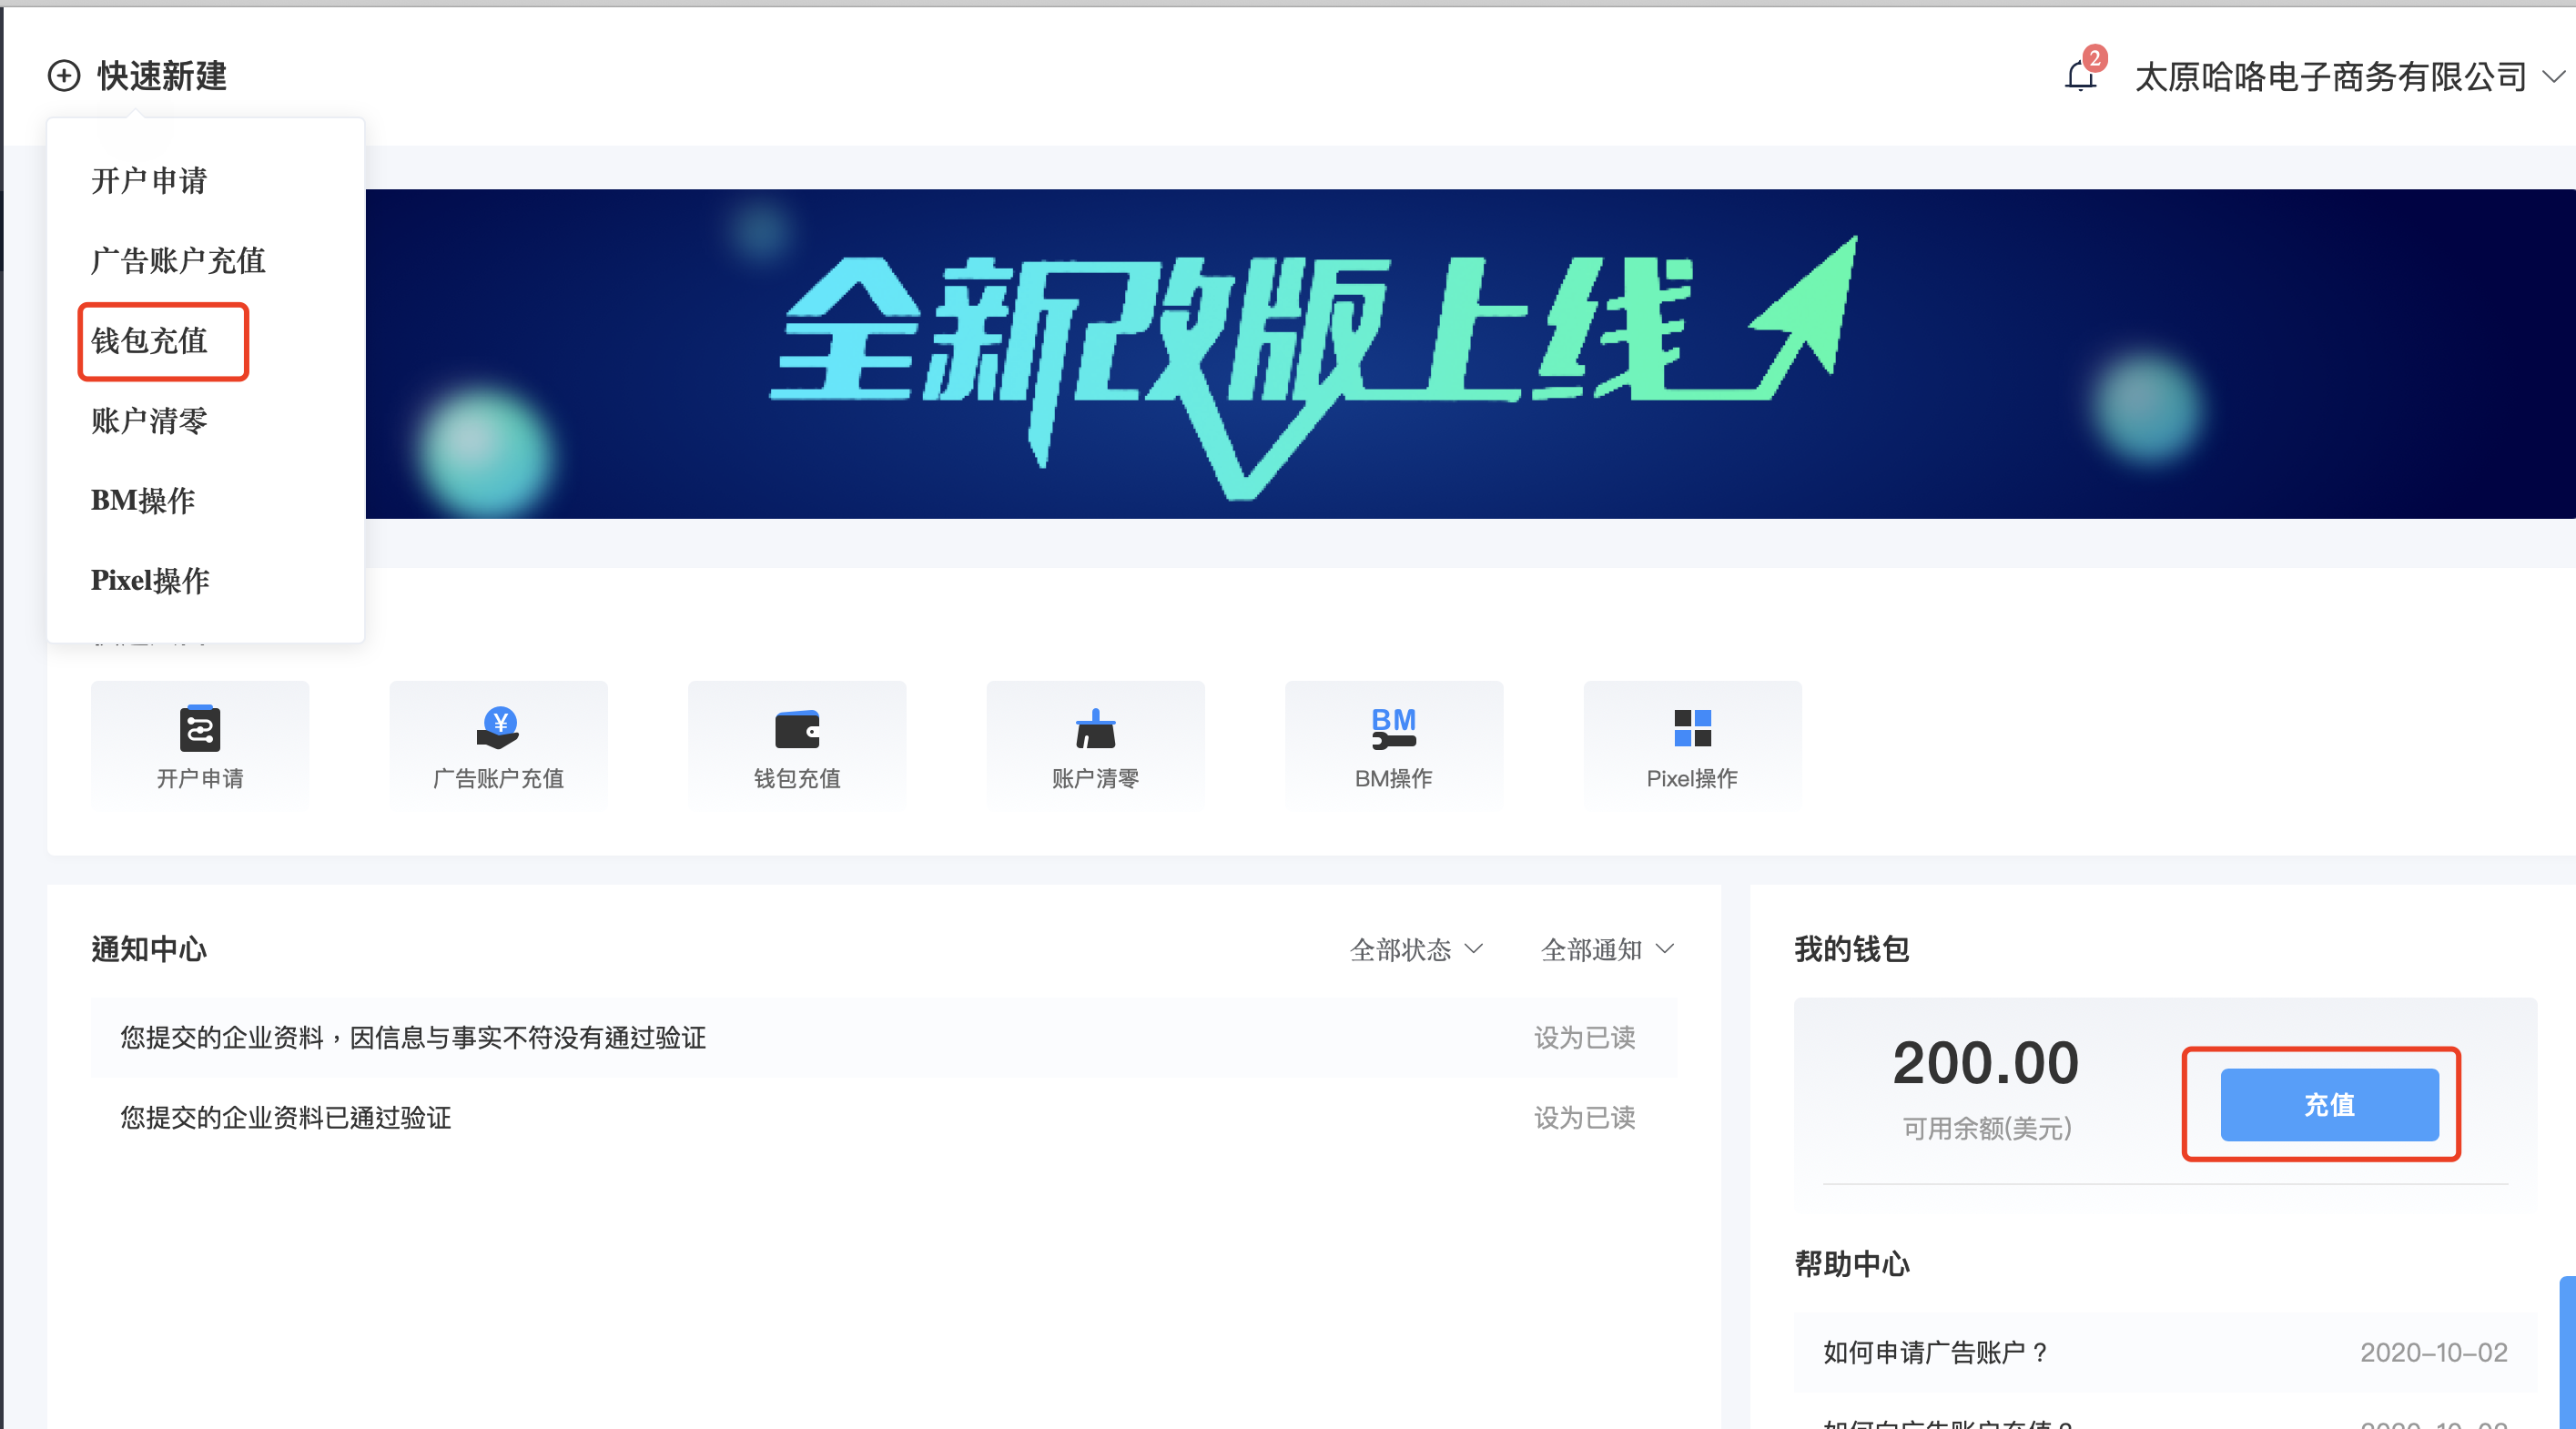Click the blue 充值 button
Viewport: 2576px width, 1429px height.
pyautogui.click(x=2329, y=1104)
